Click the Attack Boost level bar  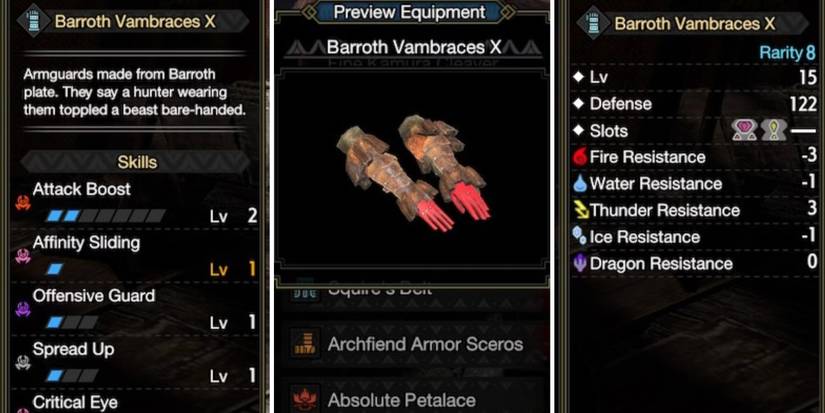(106, 216)
